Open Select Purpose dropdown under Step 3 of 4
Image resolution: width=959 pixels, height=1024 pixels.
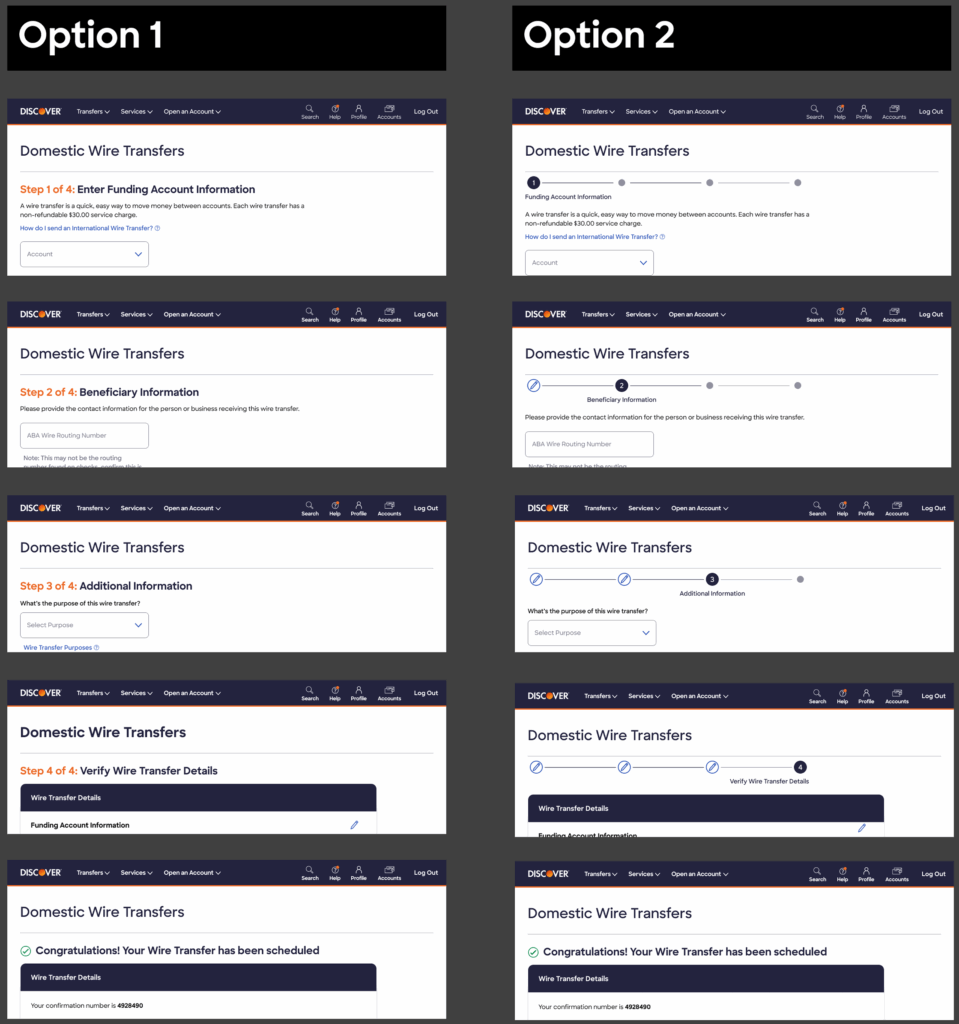(84, 625)
